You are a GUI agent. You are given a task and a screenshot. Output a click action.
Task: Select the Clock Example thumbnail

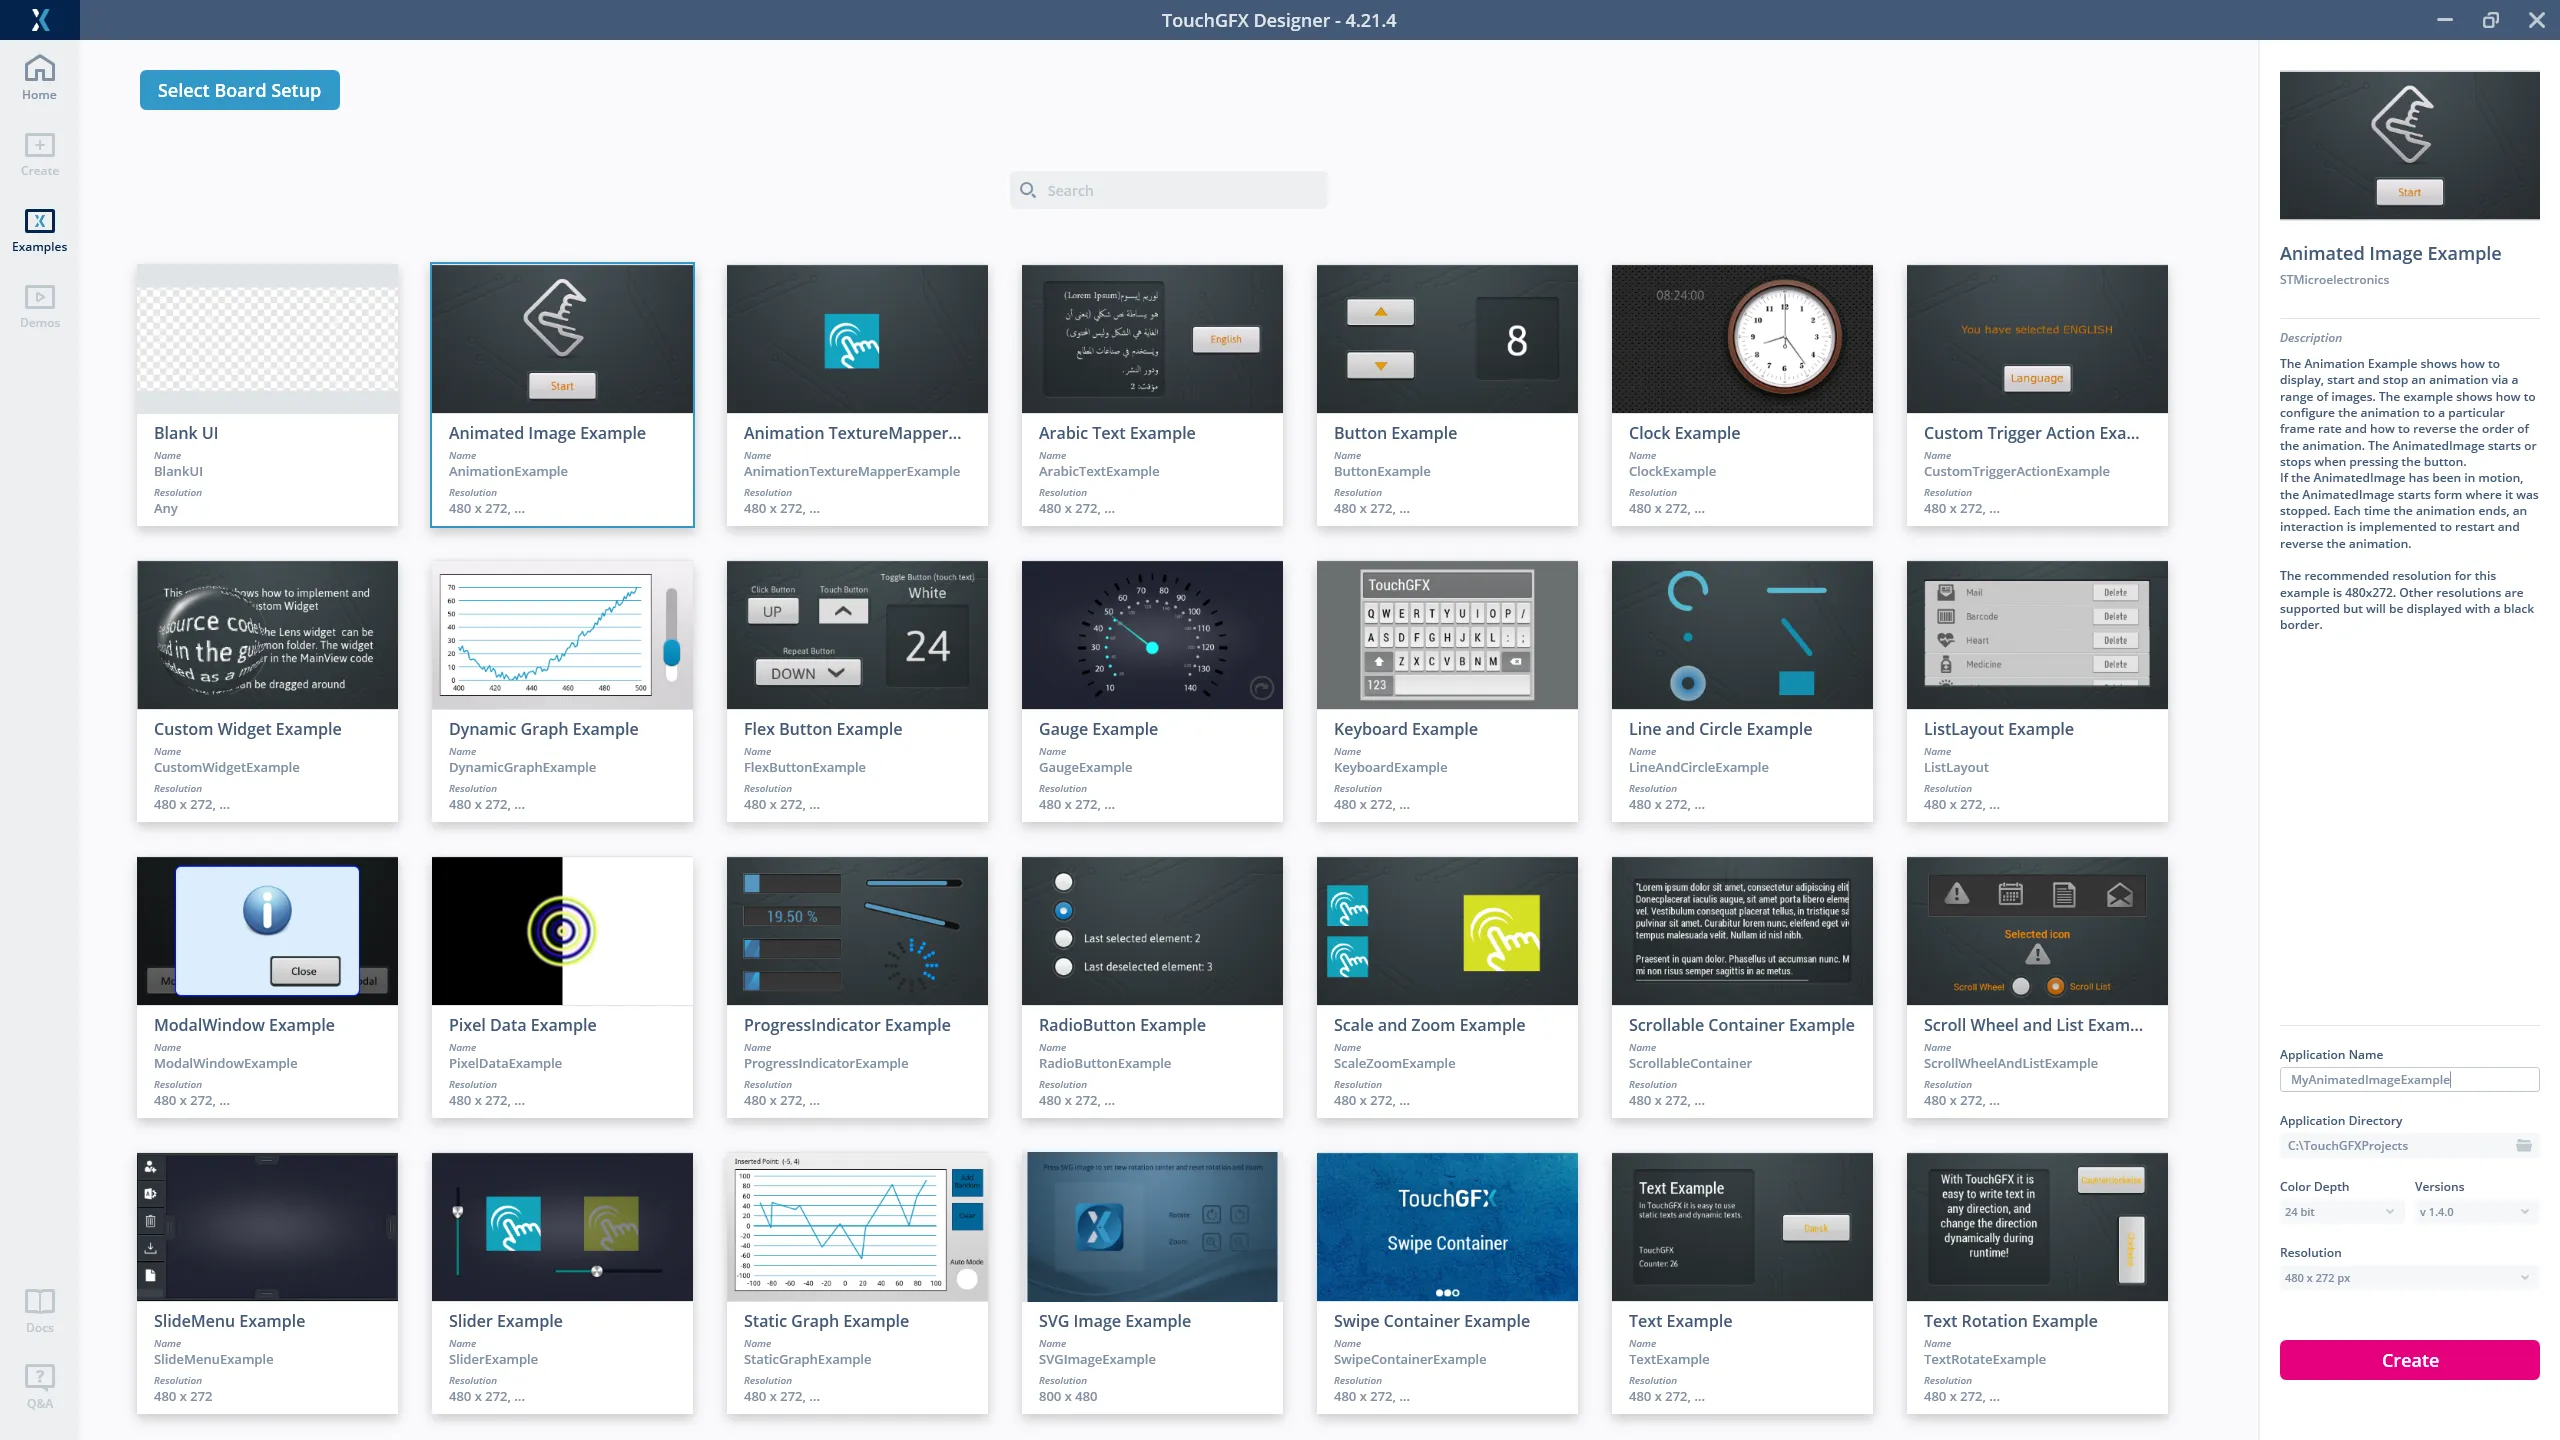(1741, 339)
